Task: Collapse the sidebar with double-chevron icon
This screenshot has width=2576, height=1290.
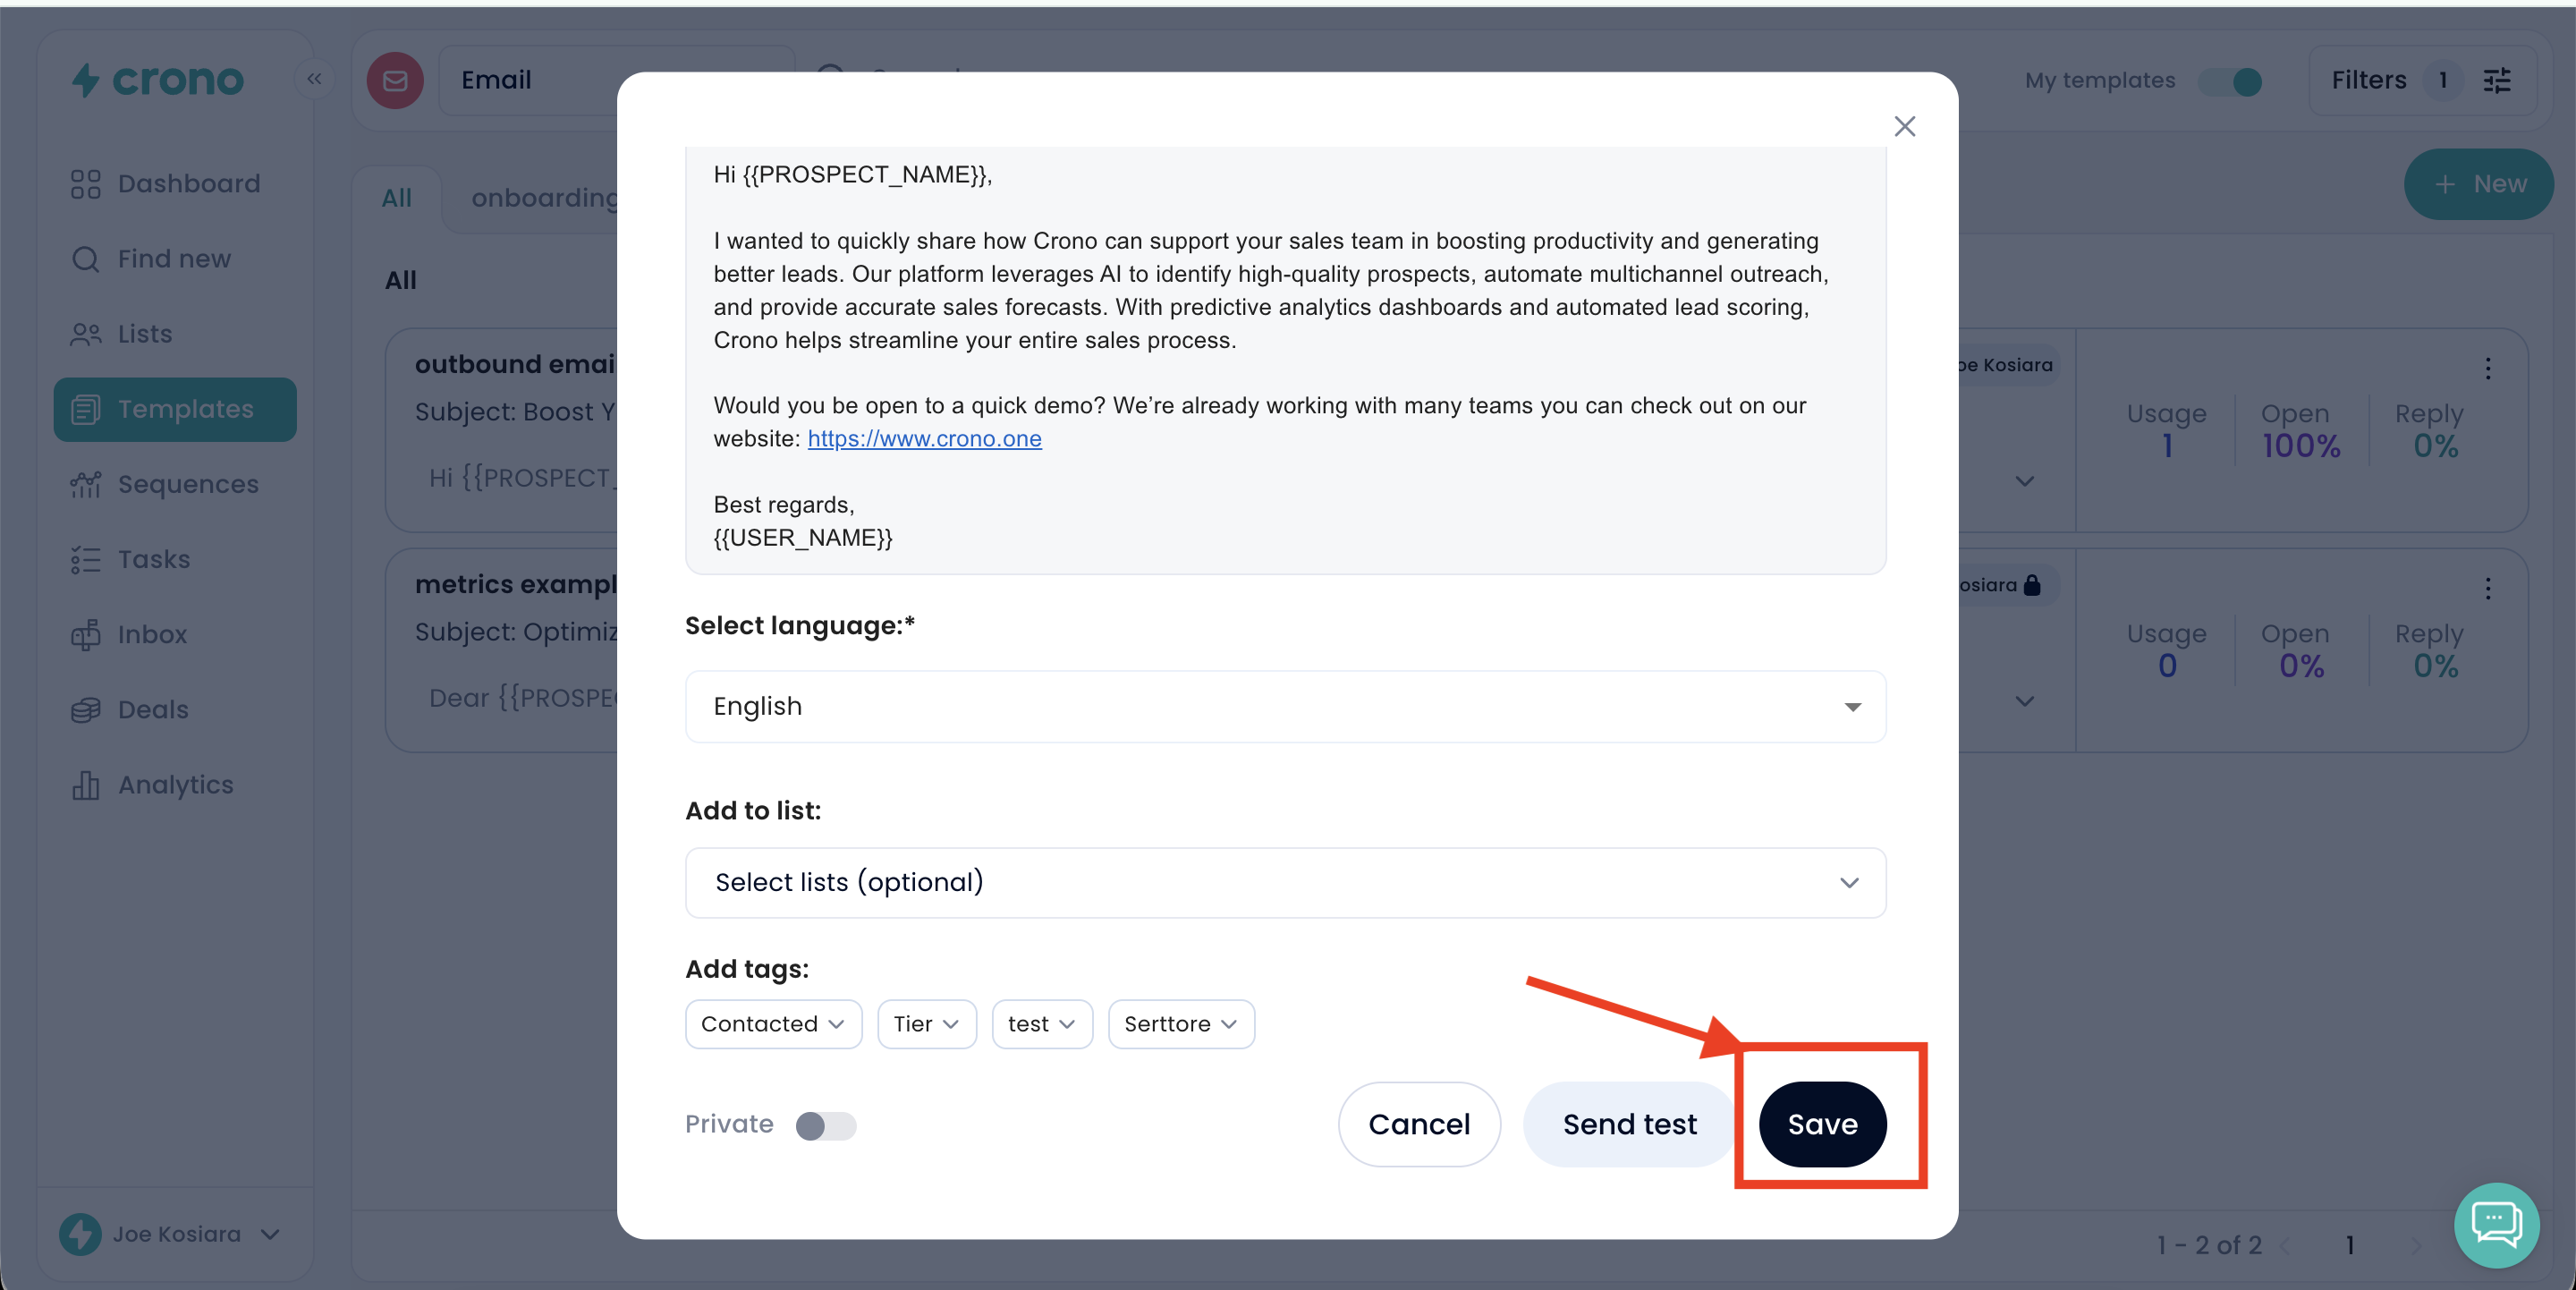Action: coord(314,79)
